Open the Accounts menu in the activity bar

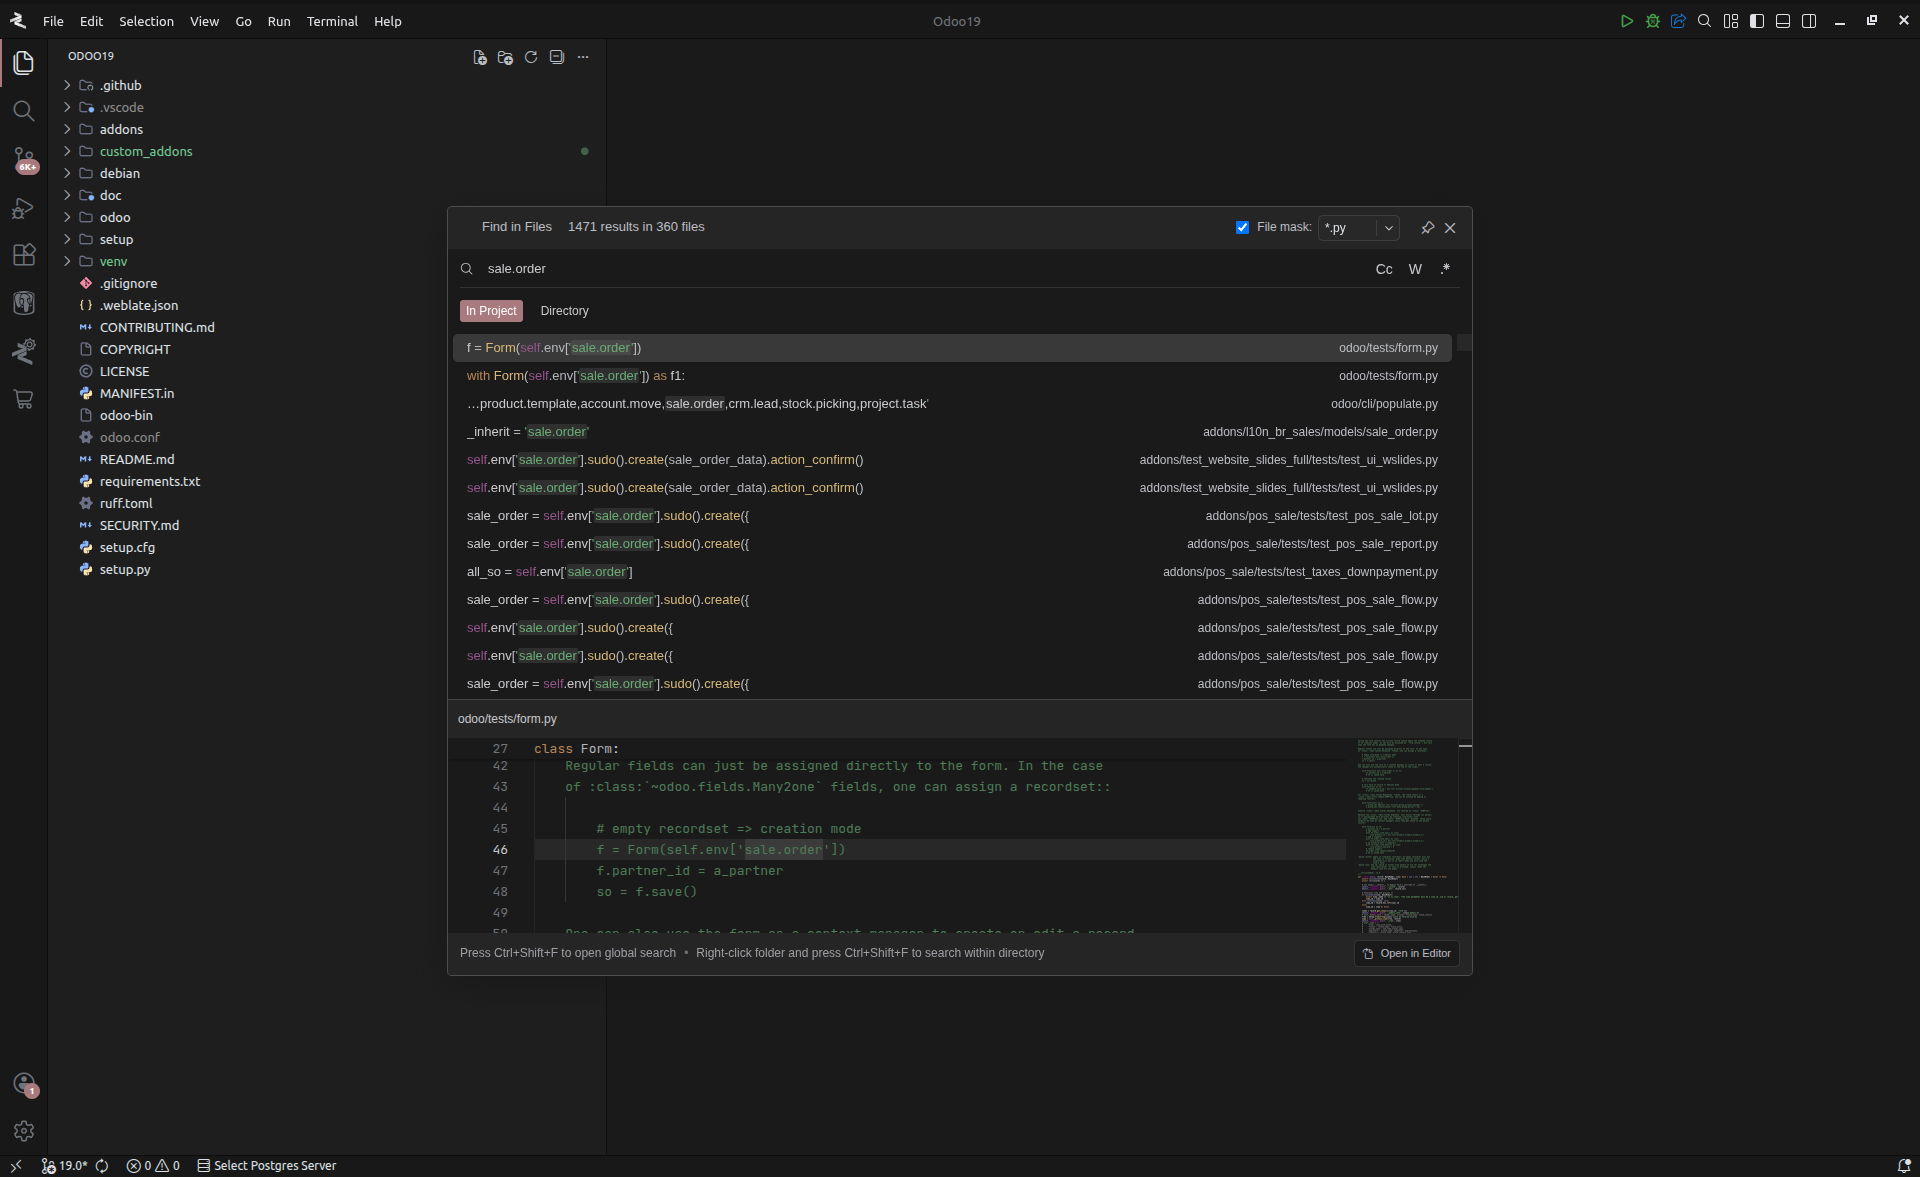(24, 1084)
